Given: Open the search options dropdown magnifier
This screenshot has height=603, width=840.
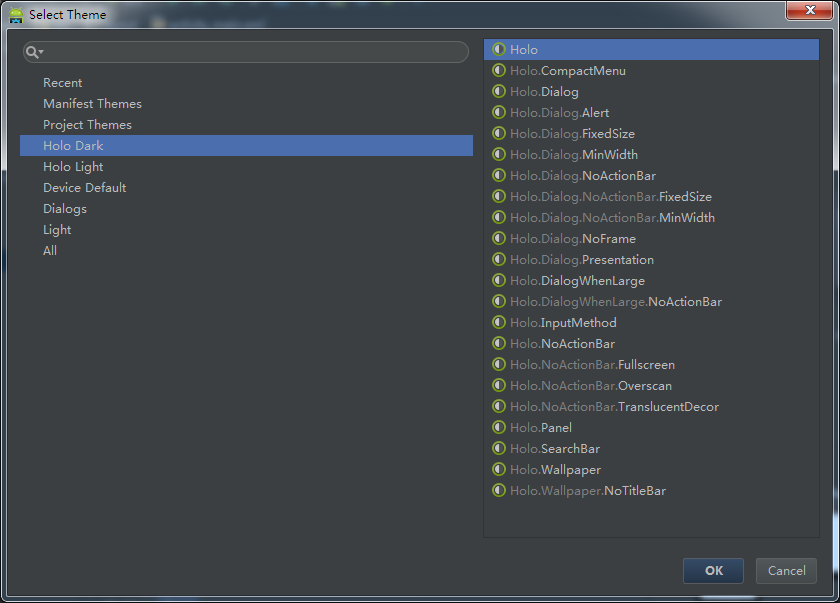Looking at the screenshot, I should (34, 52).
